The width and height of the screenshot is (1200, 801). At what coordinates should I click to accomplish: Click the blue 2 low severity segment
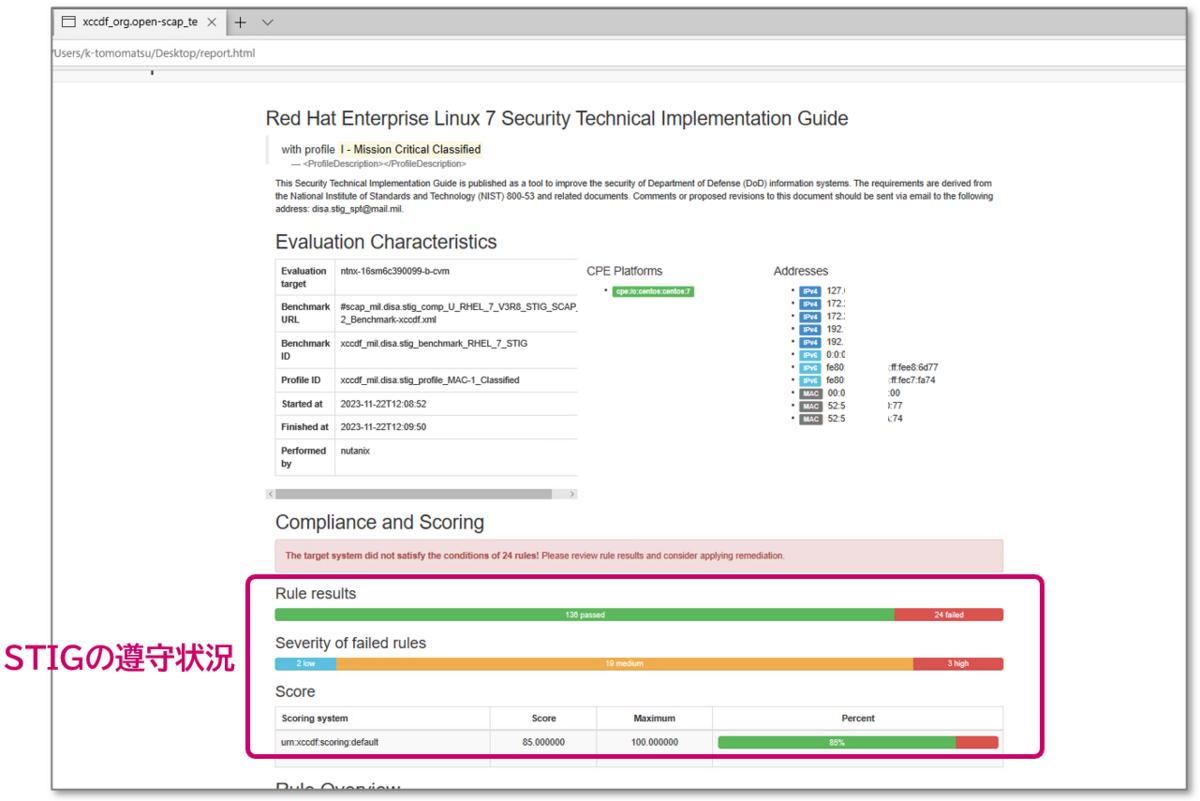306,664
